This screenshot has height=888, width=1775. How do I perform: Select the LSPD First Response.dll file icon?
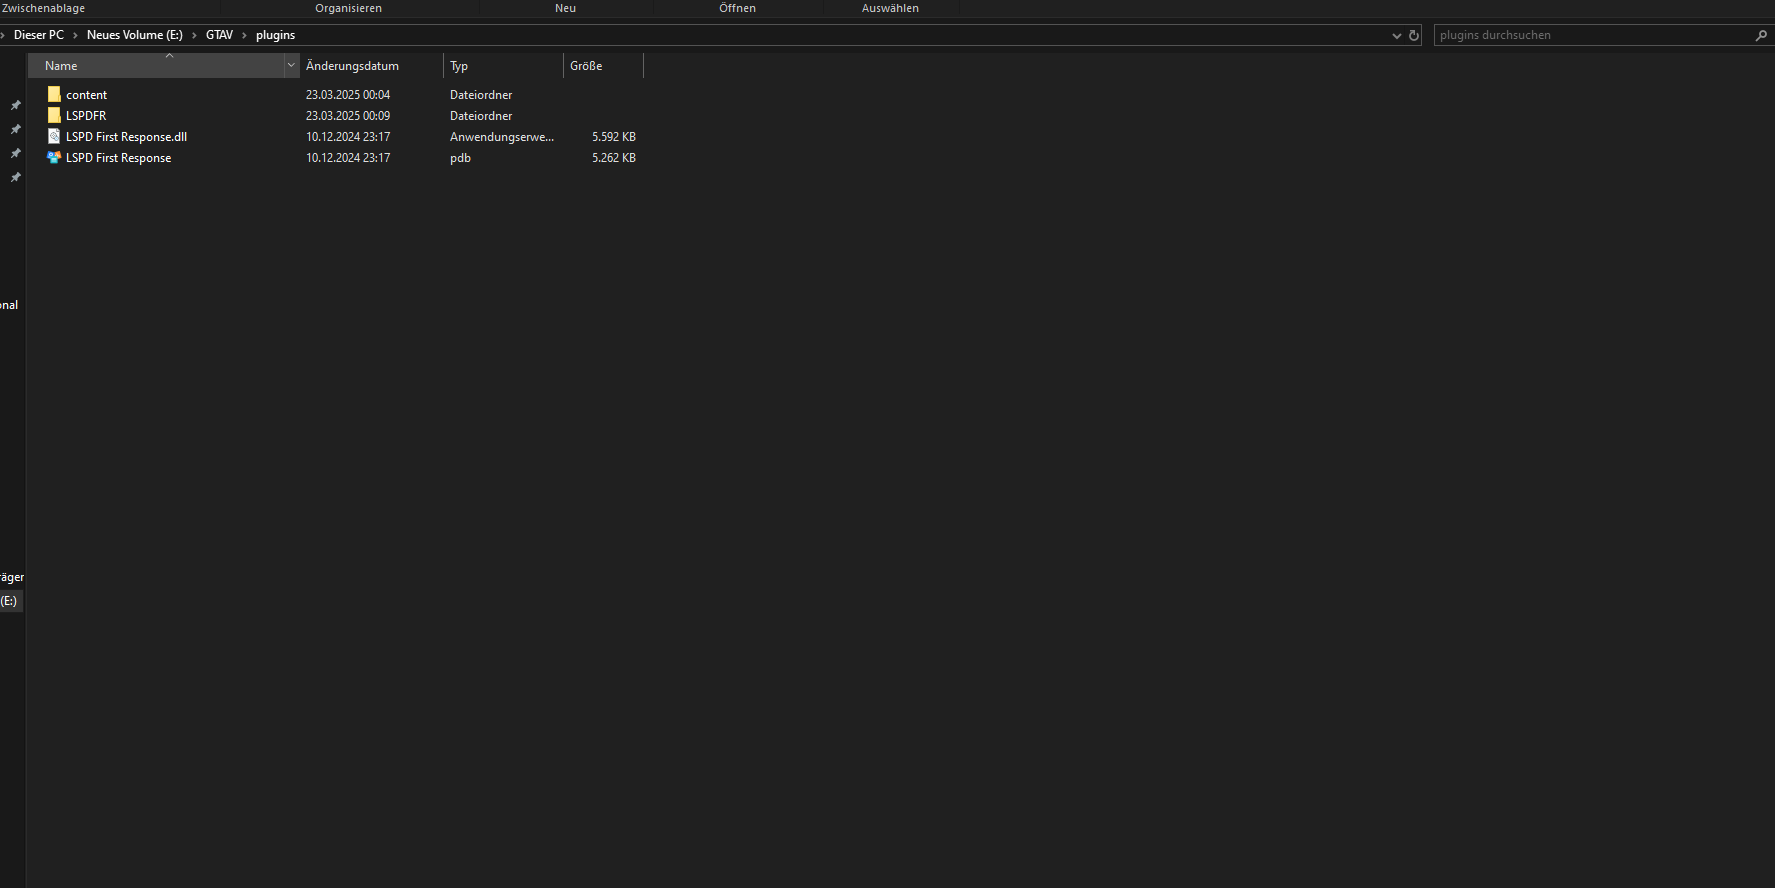click(x=54, y=137)
